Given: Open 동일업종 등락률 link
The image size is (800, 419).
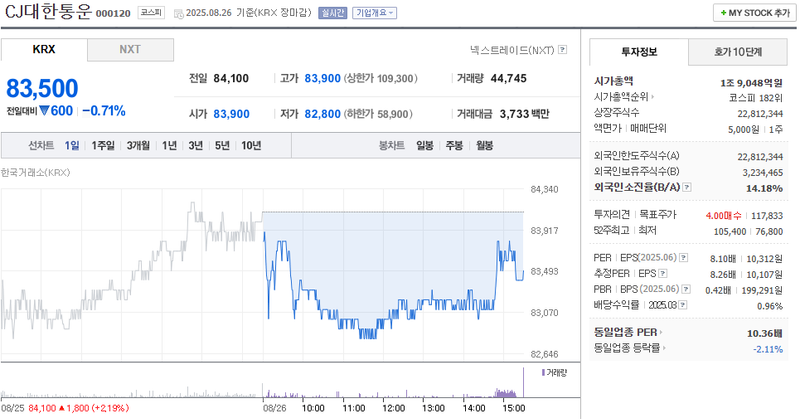Looking at the screenshot, I should tap(629, 348).
